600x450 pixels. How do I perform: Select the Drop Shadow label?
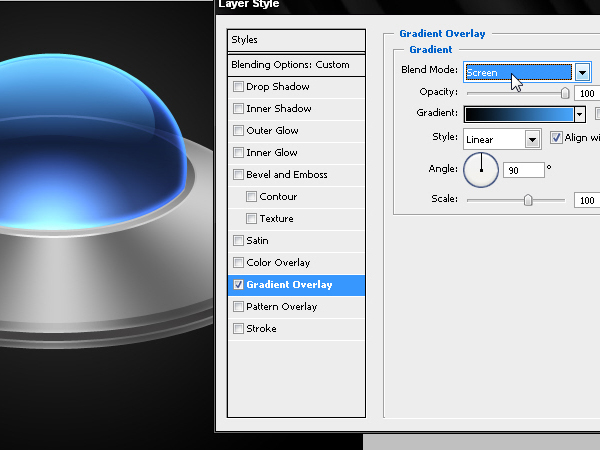pos(278,86)
